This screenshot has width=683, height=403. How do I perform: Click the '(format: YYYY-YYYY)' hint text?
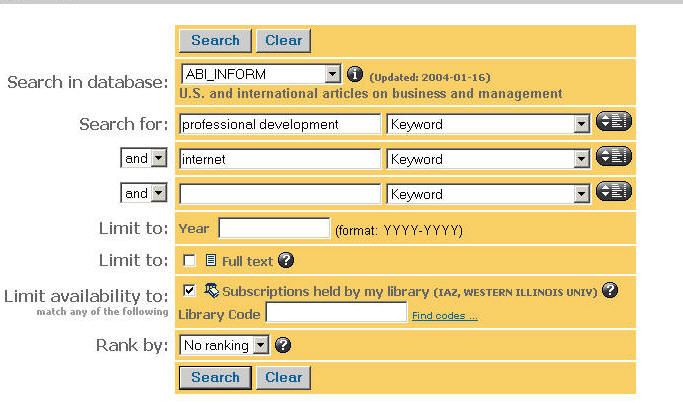click(399, 230)
